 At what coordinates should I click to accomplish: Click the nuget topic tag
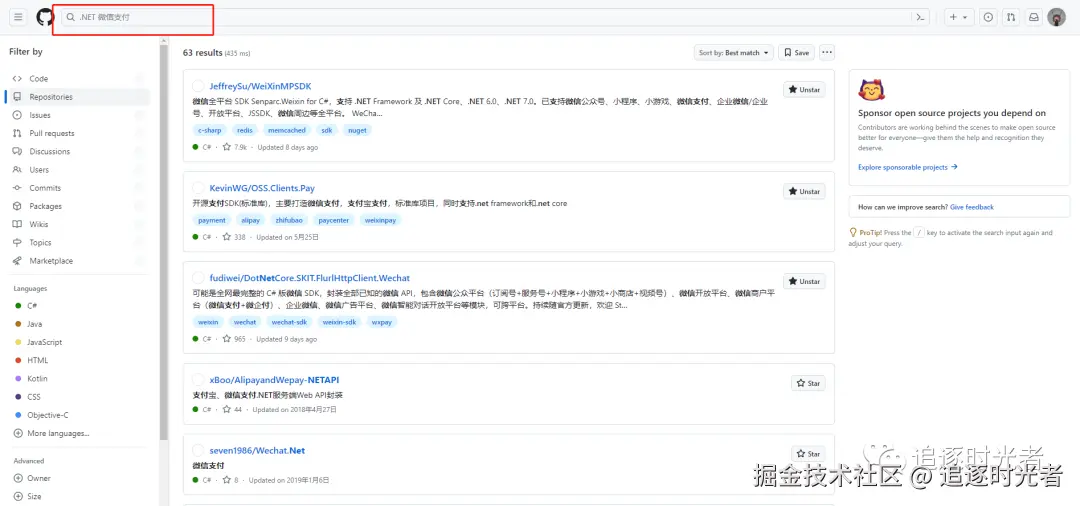357,129
